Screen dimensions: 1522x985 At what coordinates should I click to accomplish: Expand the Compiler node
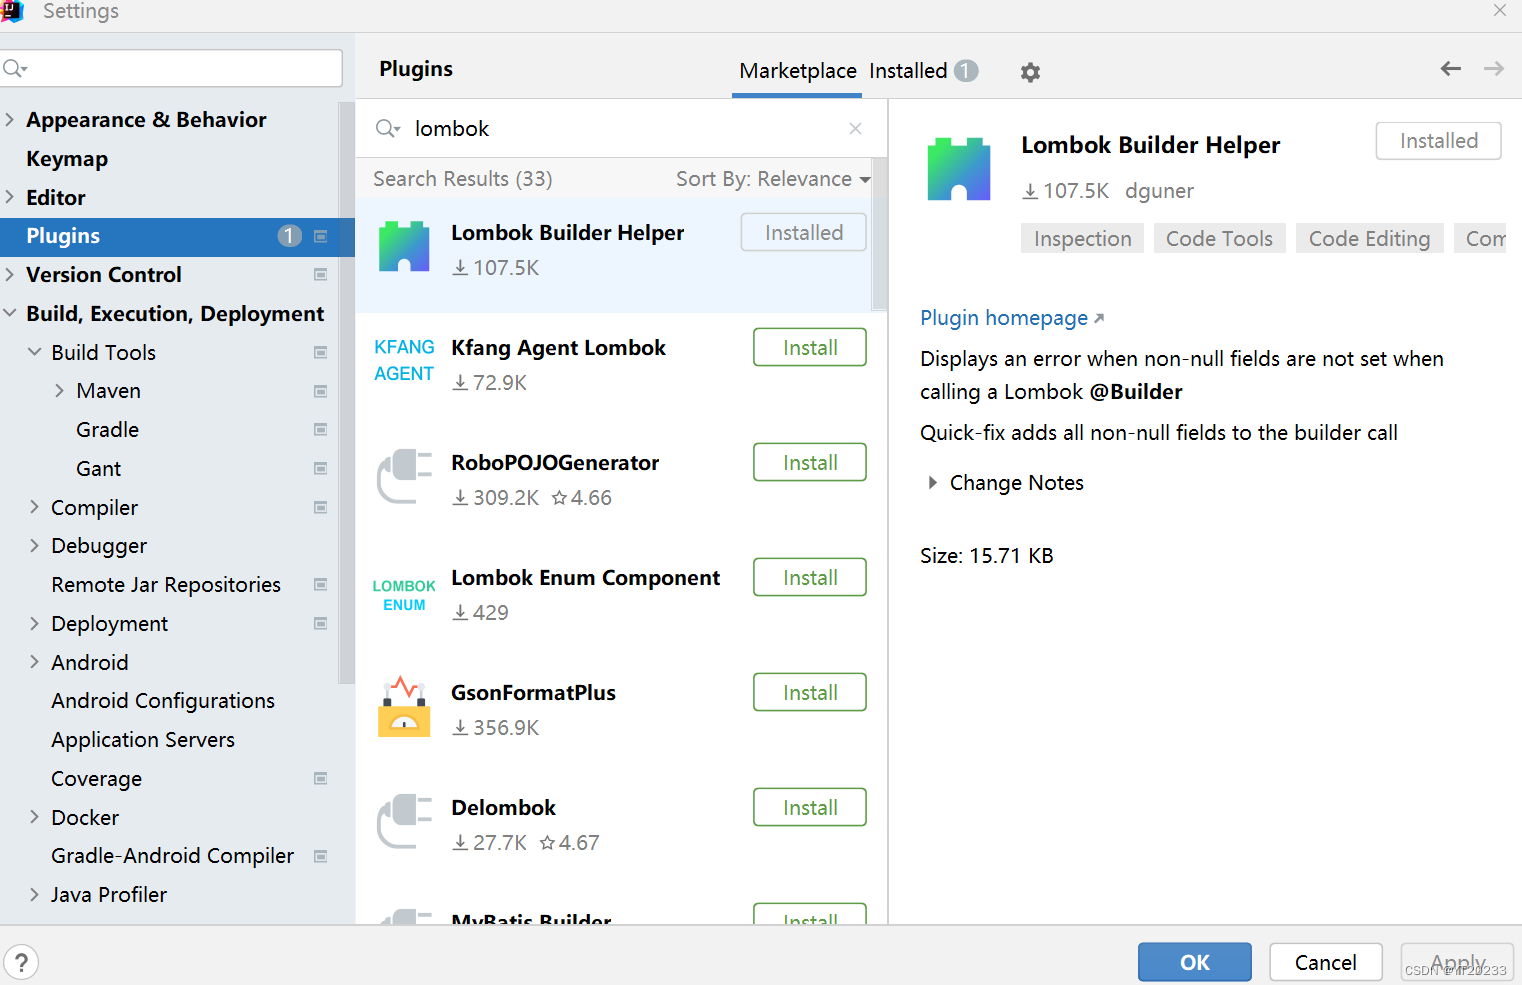pos(35,507)
